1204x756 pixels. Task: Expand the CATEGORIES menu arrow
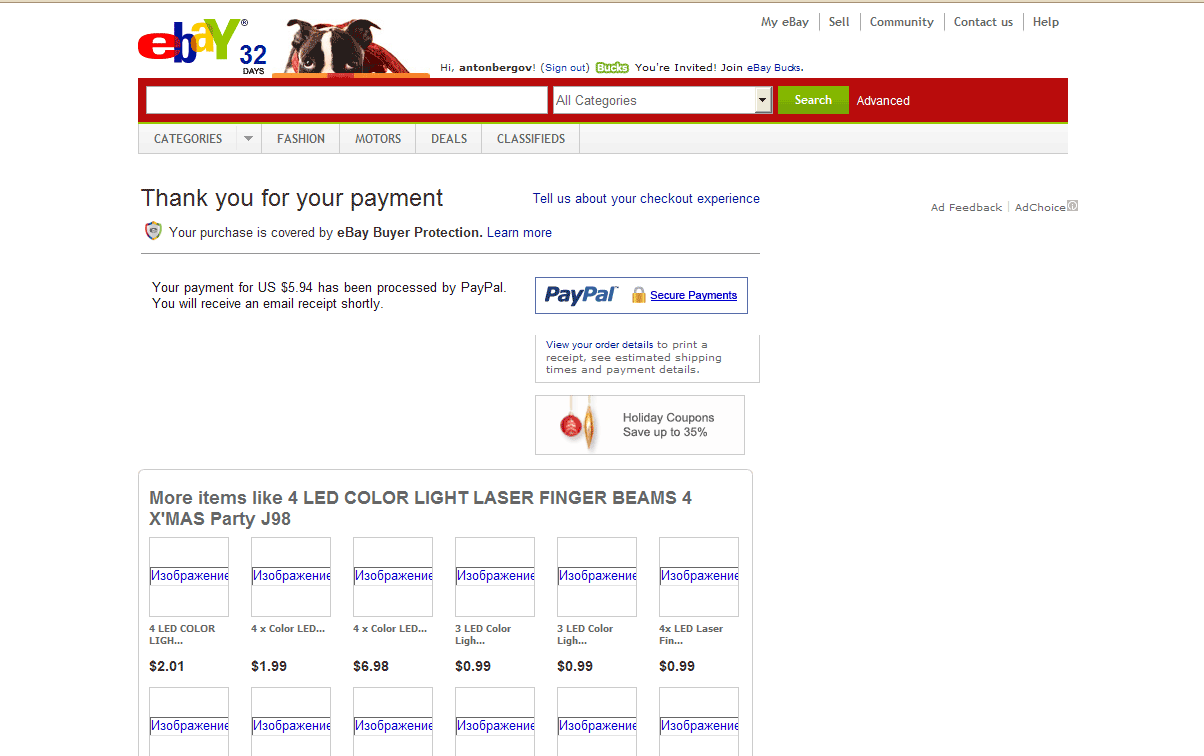pos(247,138)
